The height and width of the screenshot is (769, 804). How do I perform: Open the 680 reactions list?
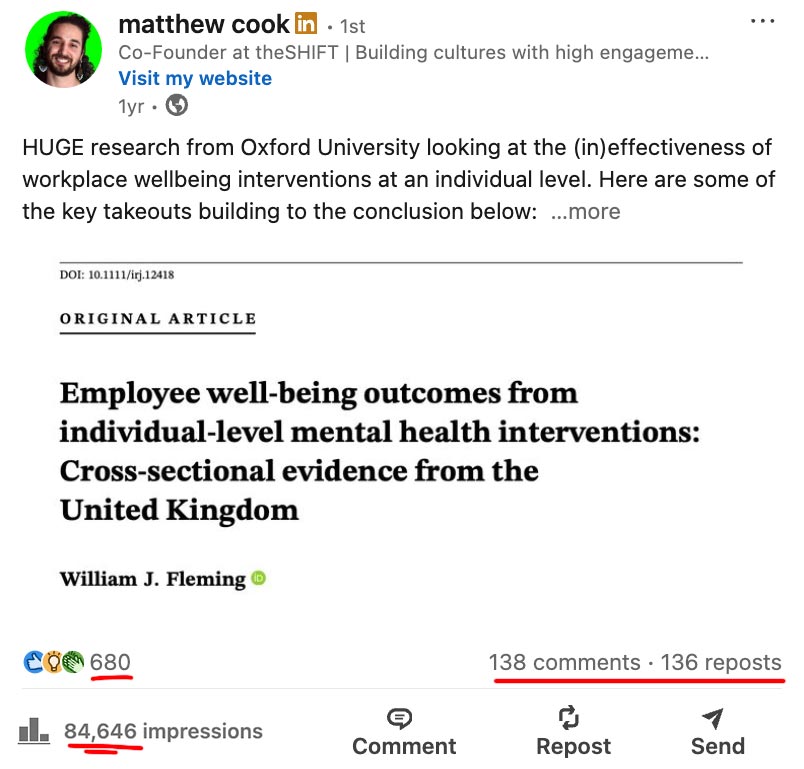(110, 662)
